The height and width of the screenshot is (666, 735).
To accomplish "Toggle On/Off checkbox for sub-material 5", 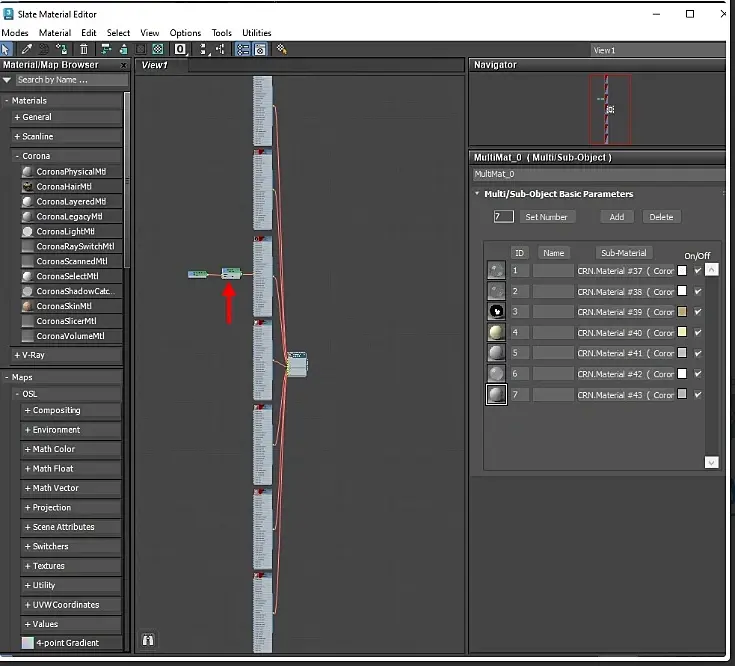I will click(x=698, y=353).
